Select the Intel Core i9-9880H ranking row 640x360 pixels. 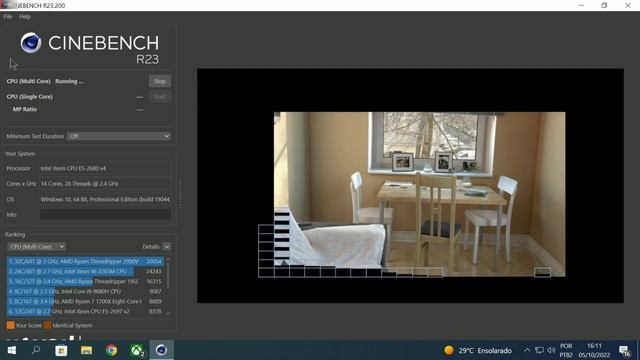(85, 291)
